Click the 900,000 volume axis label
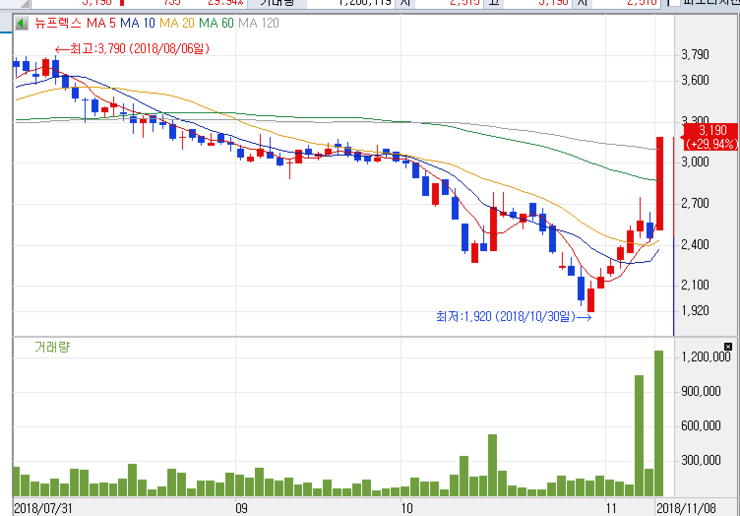Image resolution: width=740 pixels, height=516 pixels. point(701,391)
